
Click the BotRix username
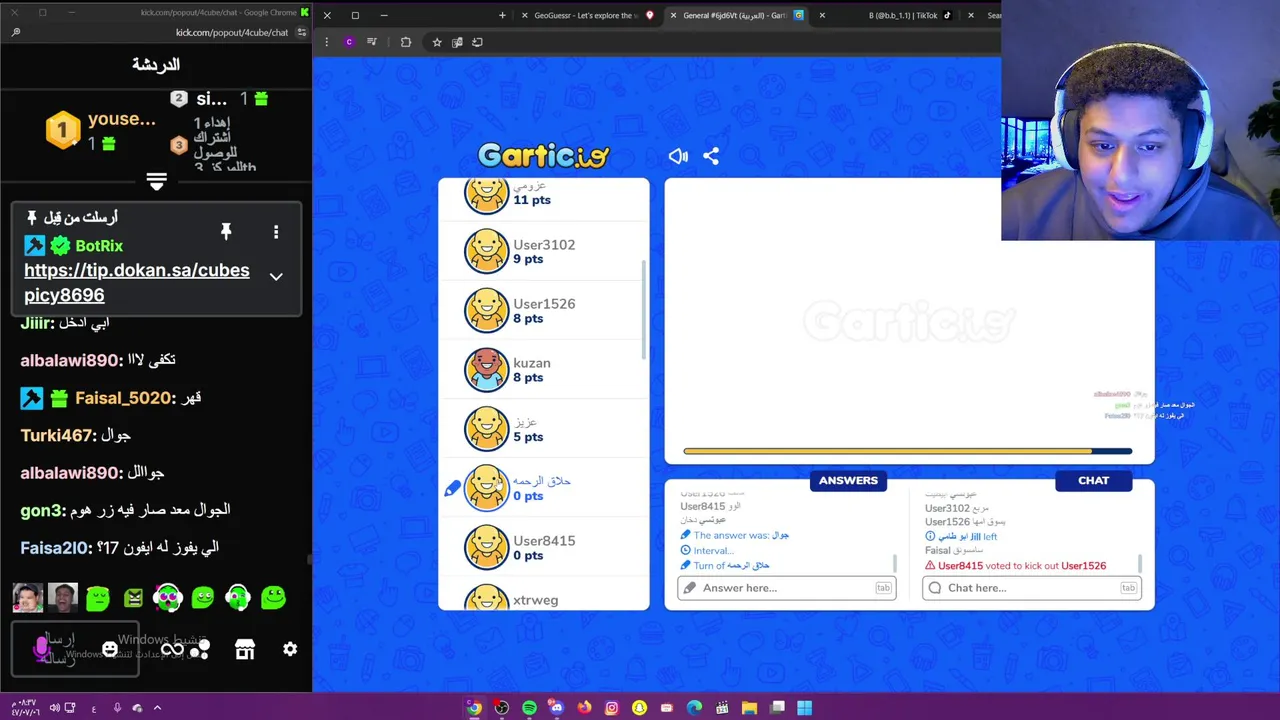point(99,246)
